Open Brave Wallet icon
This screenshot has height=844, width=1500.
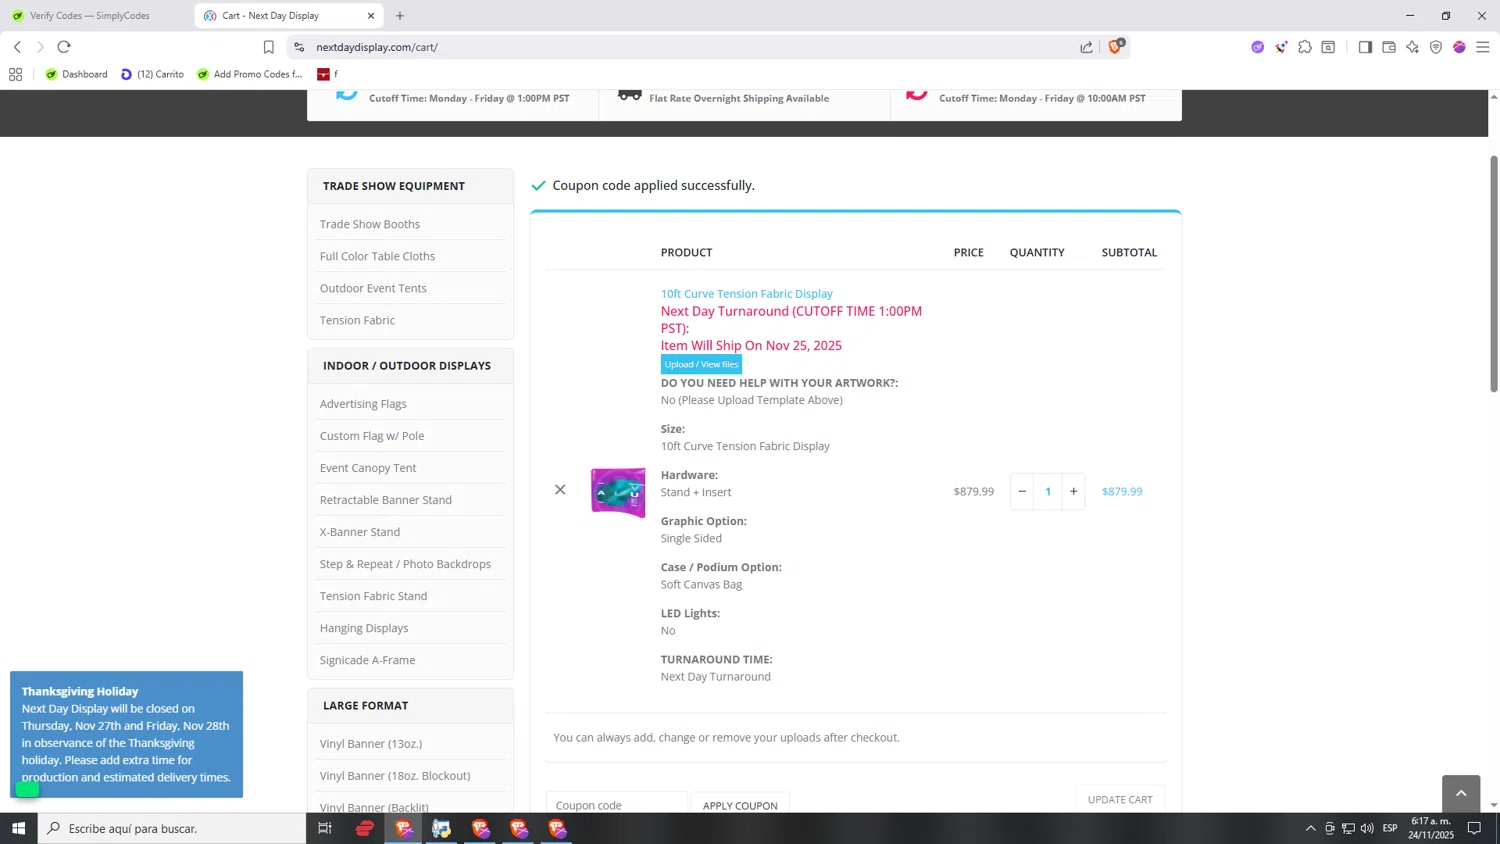point(1389,47)
